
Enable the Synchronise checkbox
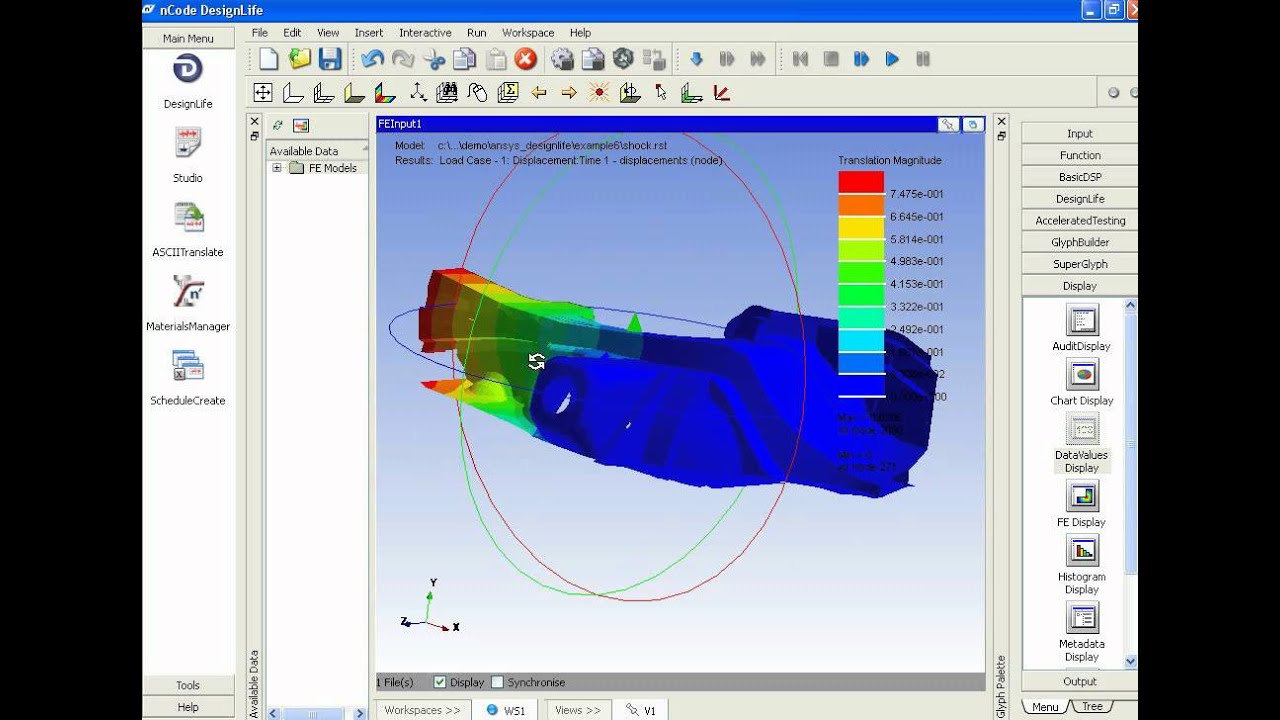click(497, 682)
